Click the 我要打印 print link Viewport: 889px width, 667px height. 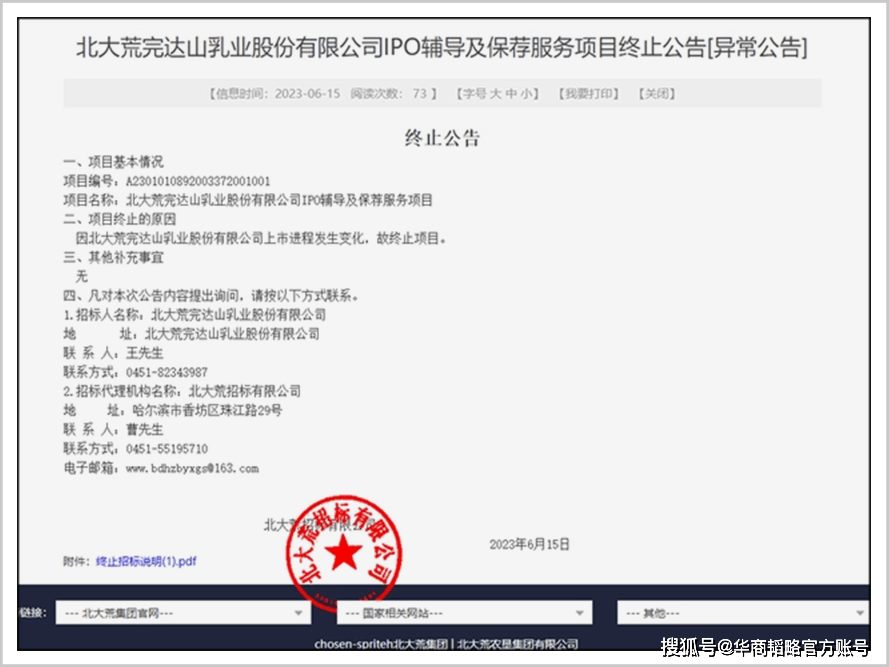(589, 94)
